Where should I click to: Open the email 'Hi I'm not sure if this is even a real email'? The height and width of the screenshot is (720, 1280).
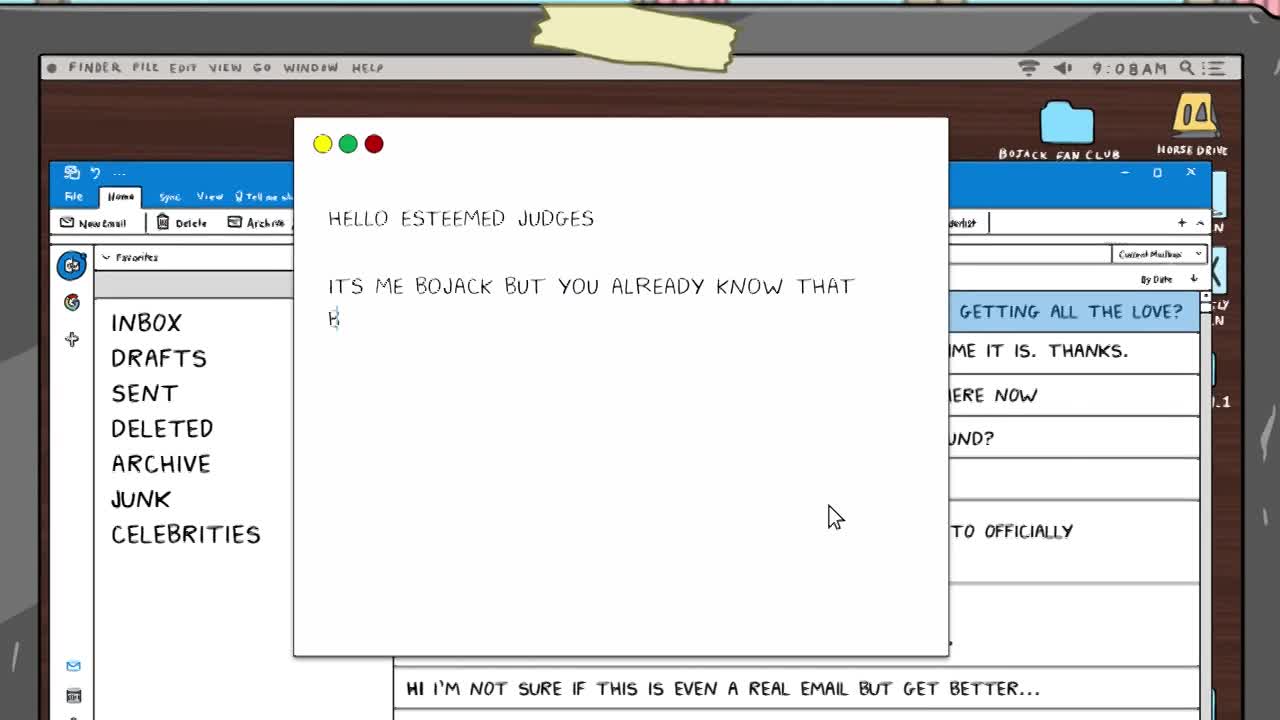(x=797, y=688)
